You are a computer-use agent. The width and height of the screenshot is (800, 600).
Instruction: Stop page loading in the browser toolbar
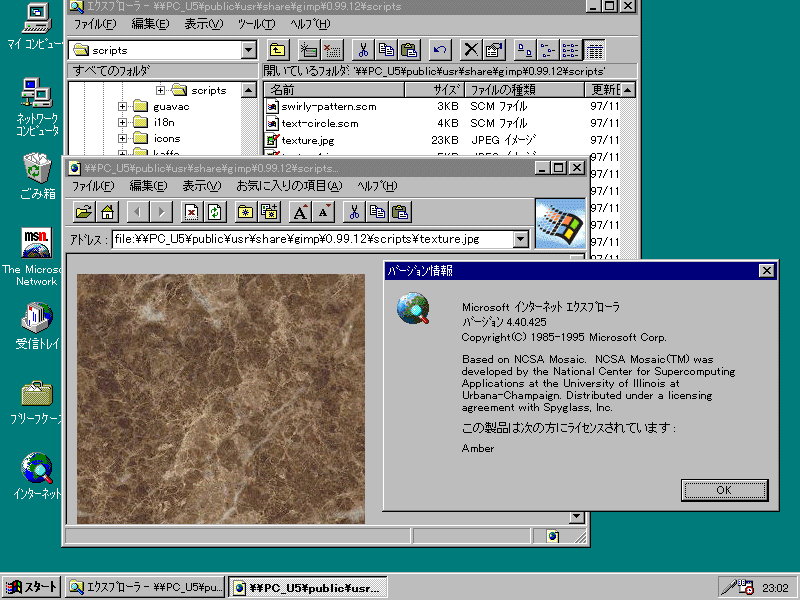[191, 212]
